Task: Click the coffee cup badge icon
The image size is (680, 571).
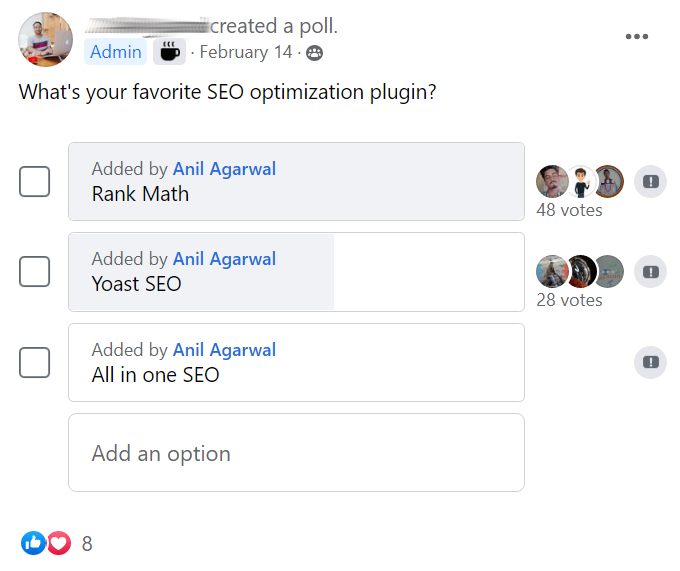Action: [170, 52]
